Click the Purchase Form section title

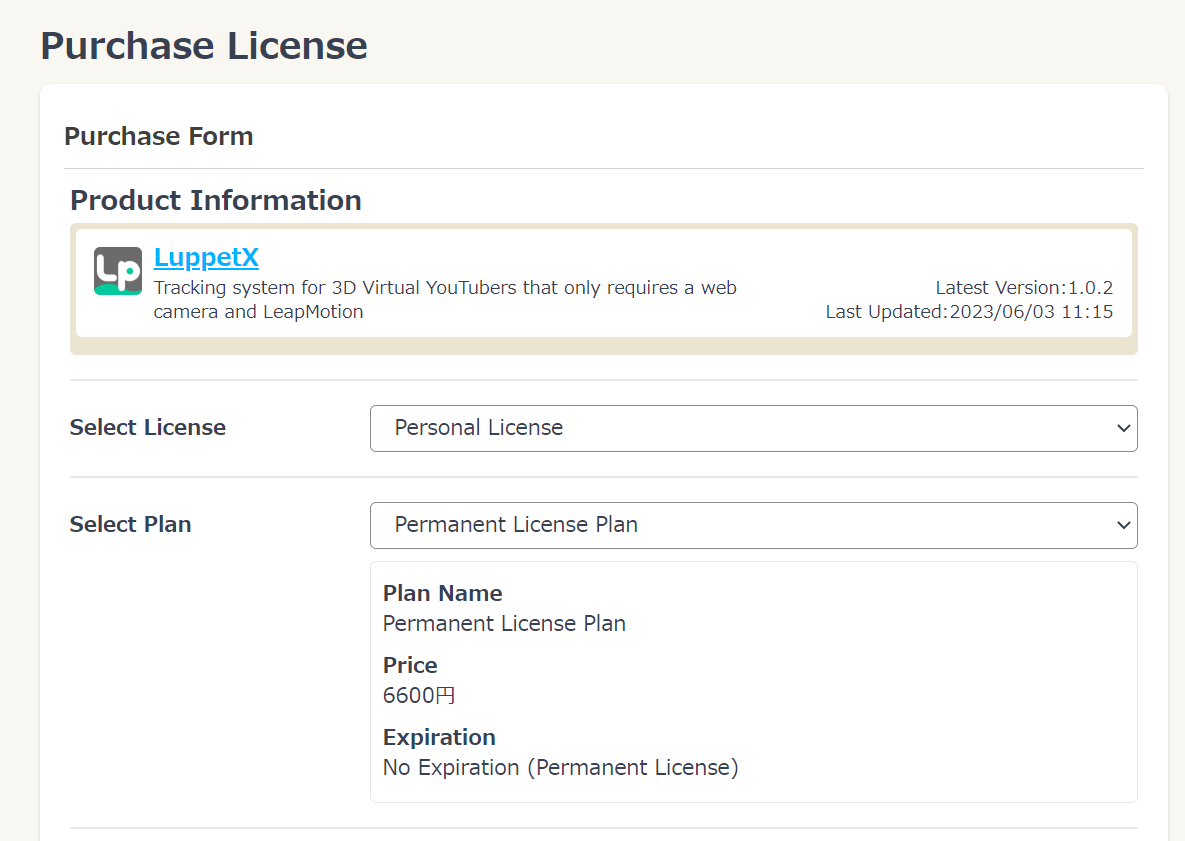click(x=158, y=136)
